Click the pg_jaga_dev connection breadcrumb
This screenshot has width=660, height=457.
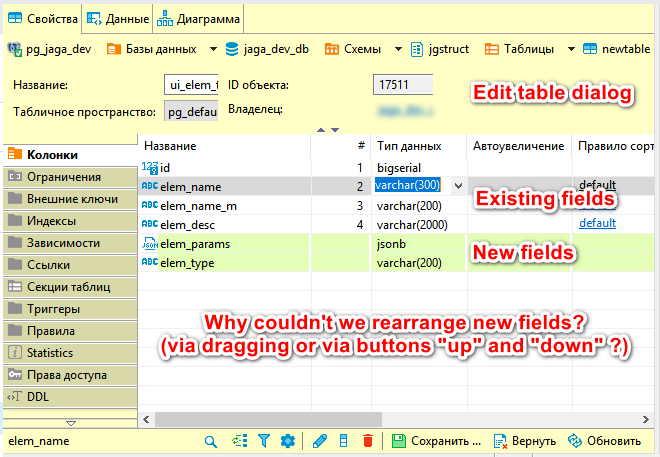(x=50, y=49)
